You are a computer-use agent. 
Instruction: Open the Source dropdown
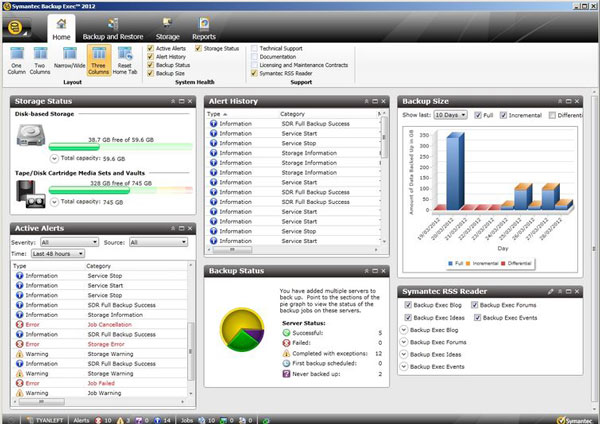158,242
